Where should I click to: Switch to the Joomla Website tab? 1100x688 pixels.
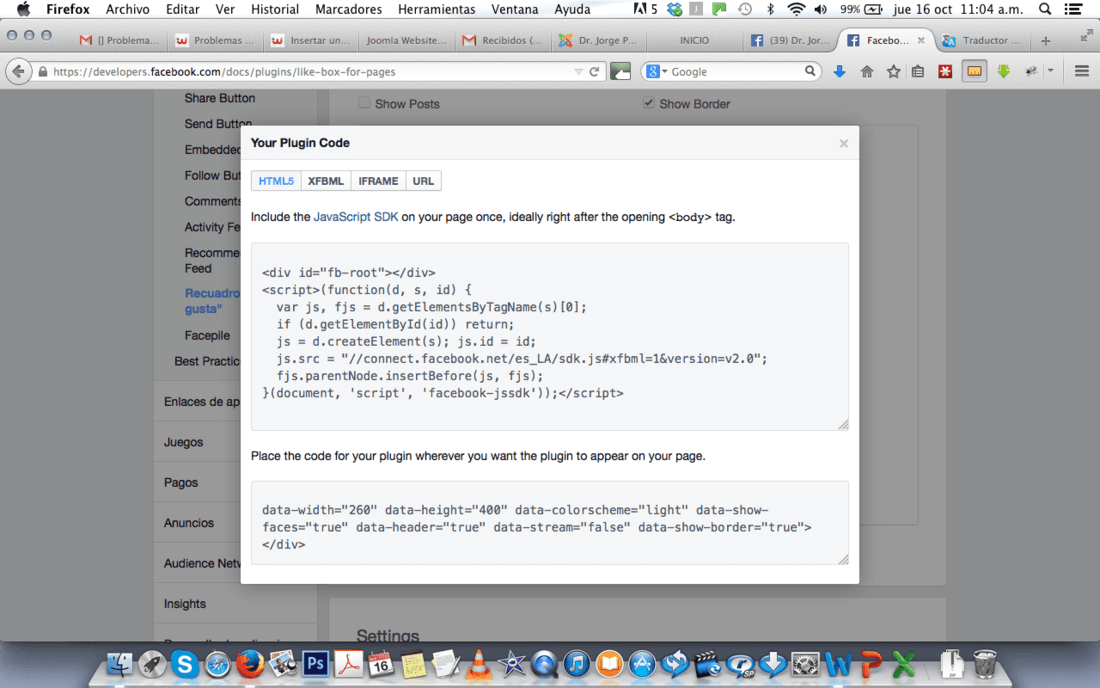[405, 40]
